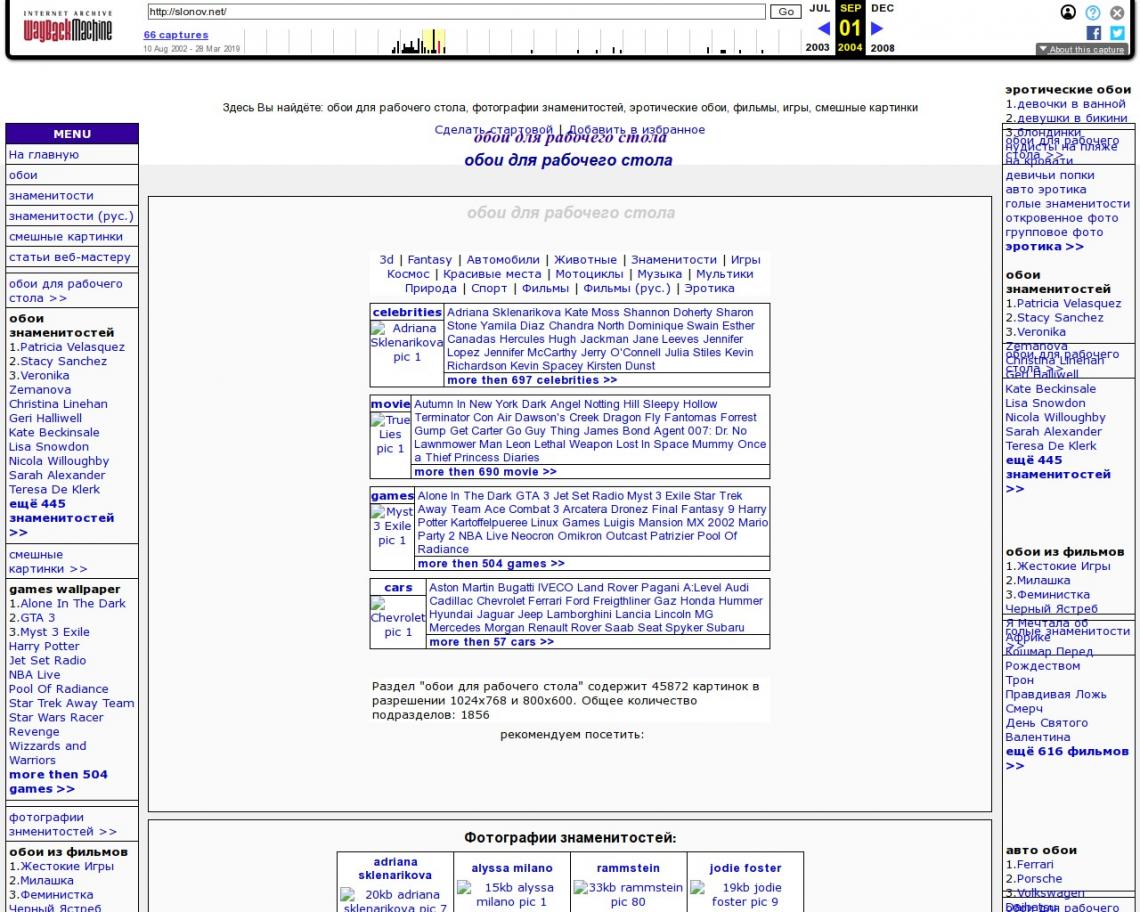Open 'Фильмы (рус.)' category

[627, 288]
